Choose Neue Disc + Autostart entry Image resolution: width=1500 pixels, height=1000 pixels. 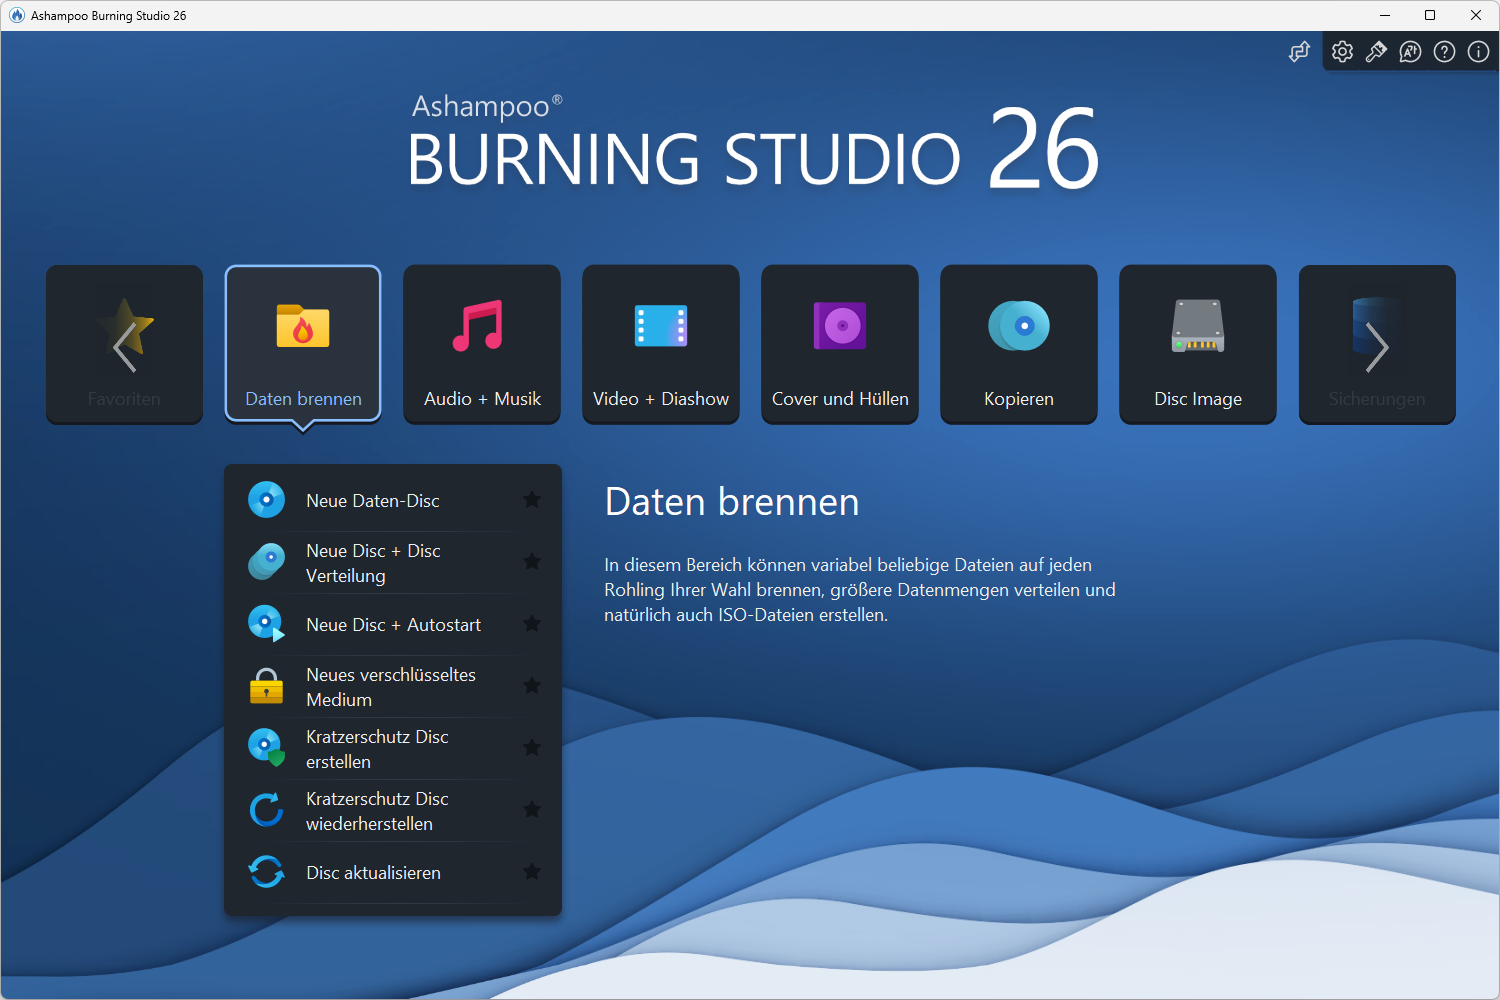click(x=393, y=625)
